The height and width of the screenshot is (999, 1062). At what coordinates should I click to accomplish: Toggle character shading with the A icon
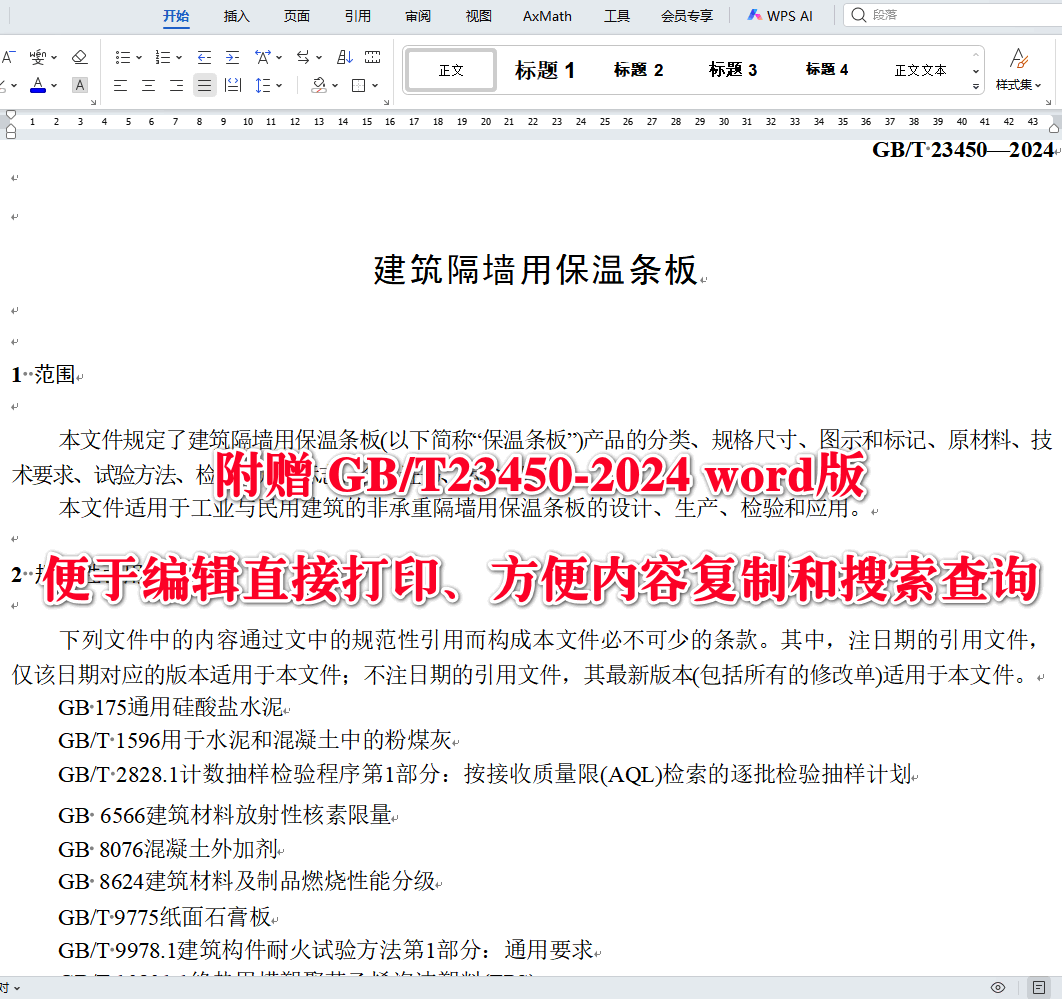[x=79, y=85]
